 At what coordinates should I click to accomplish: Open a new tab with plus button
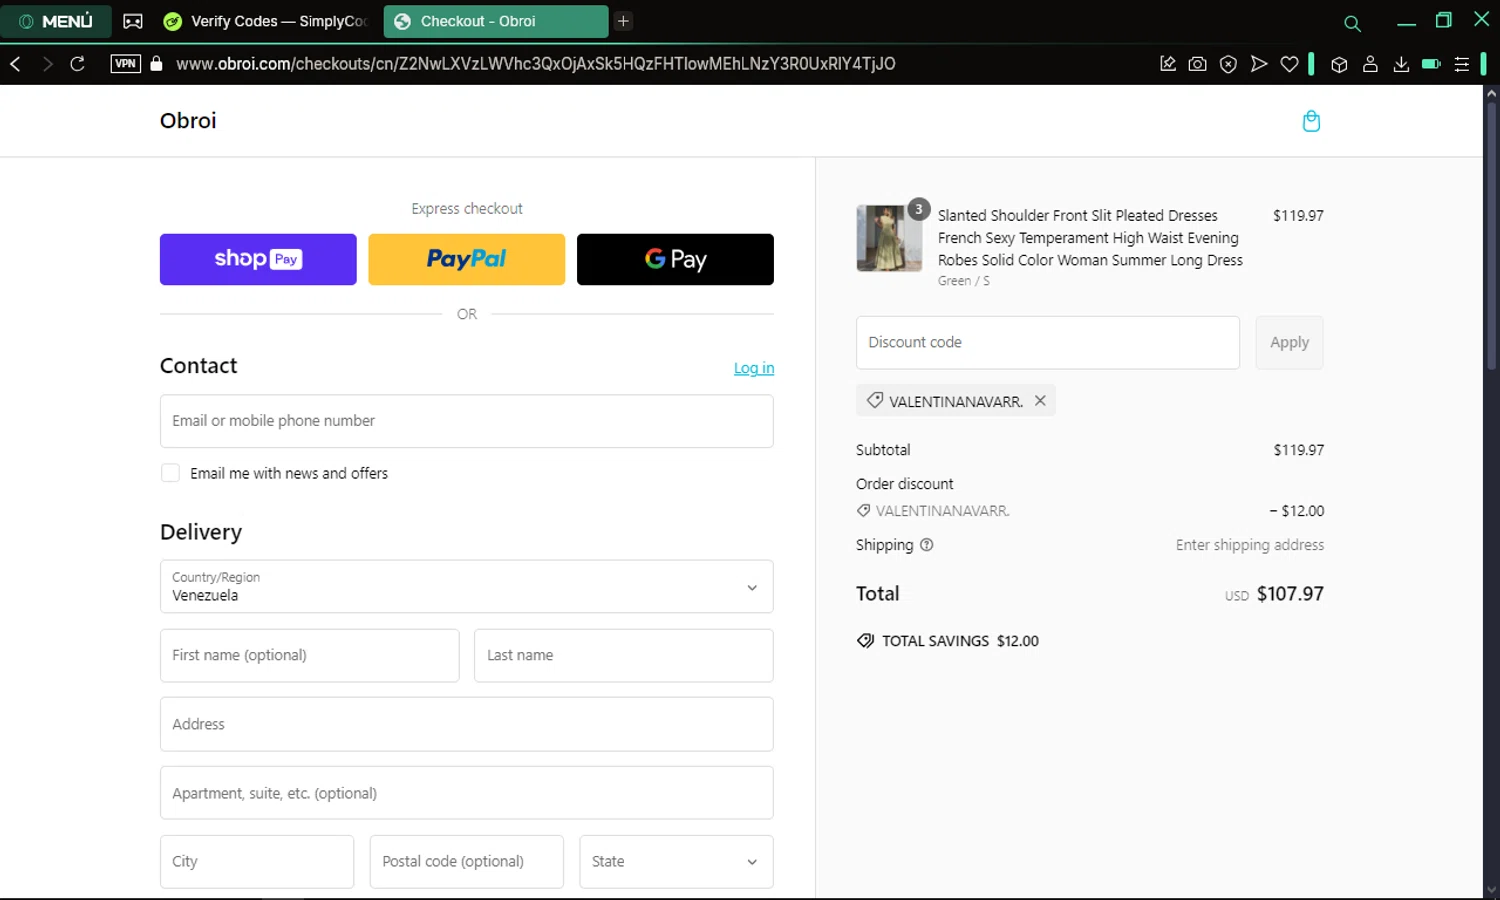pyautogui.click(x=623, y=21)
